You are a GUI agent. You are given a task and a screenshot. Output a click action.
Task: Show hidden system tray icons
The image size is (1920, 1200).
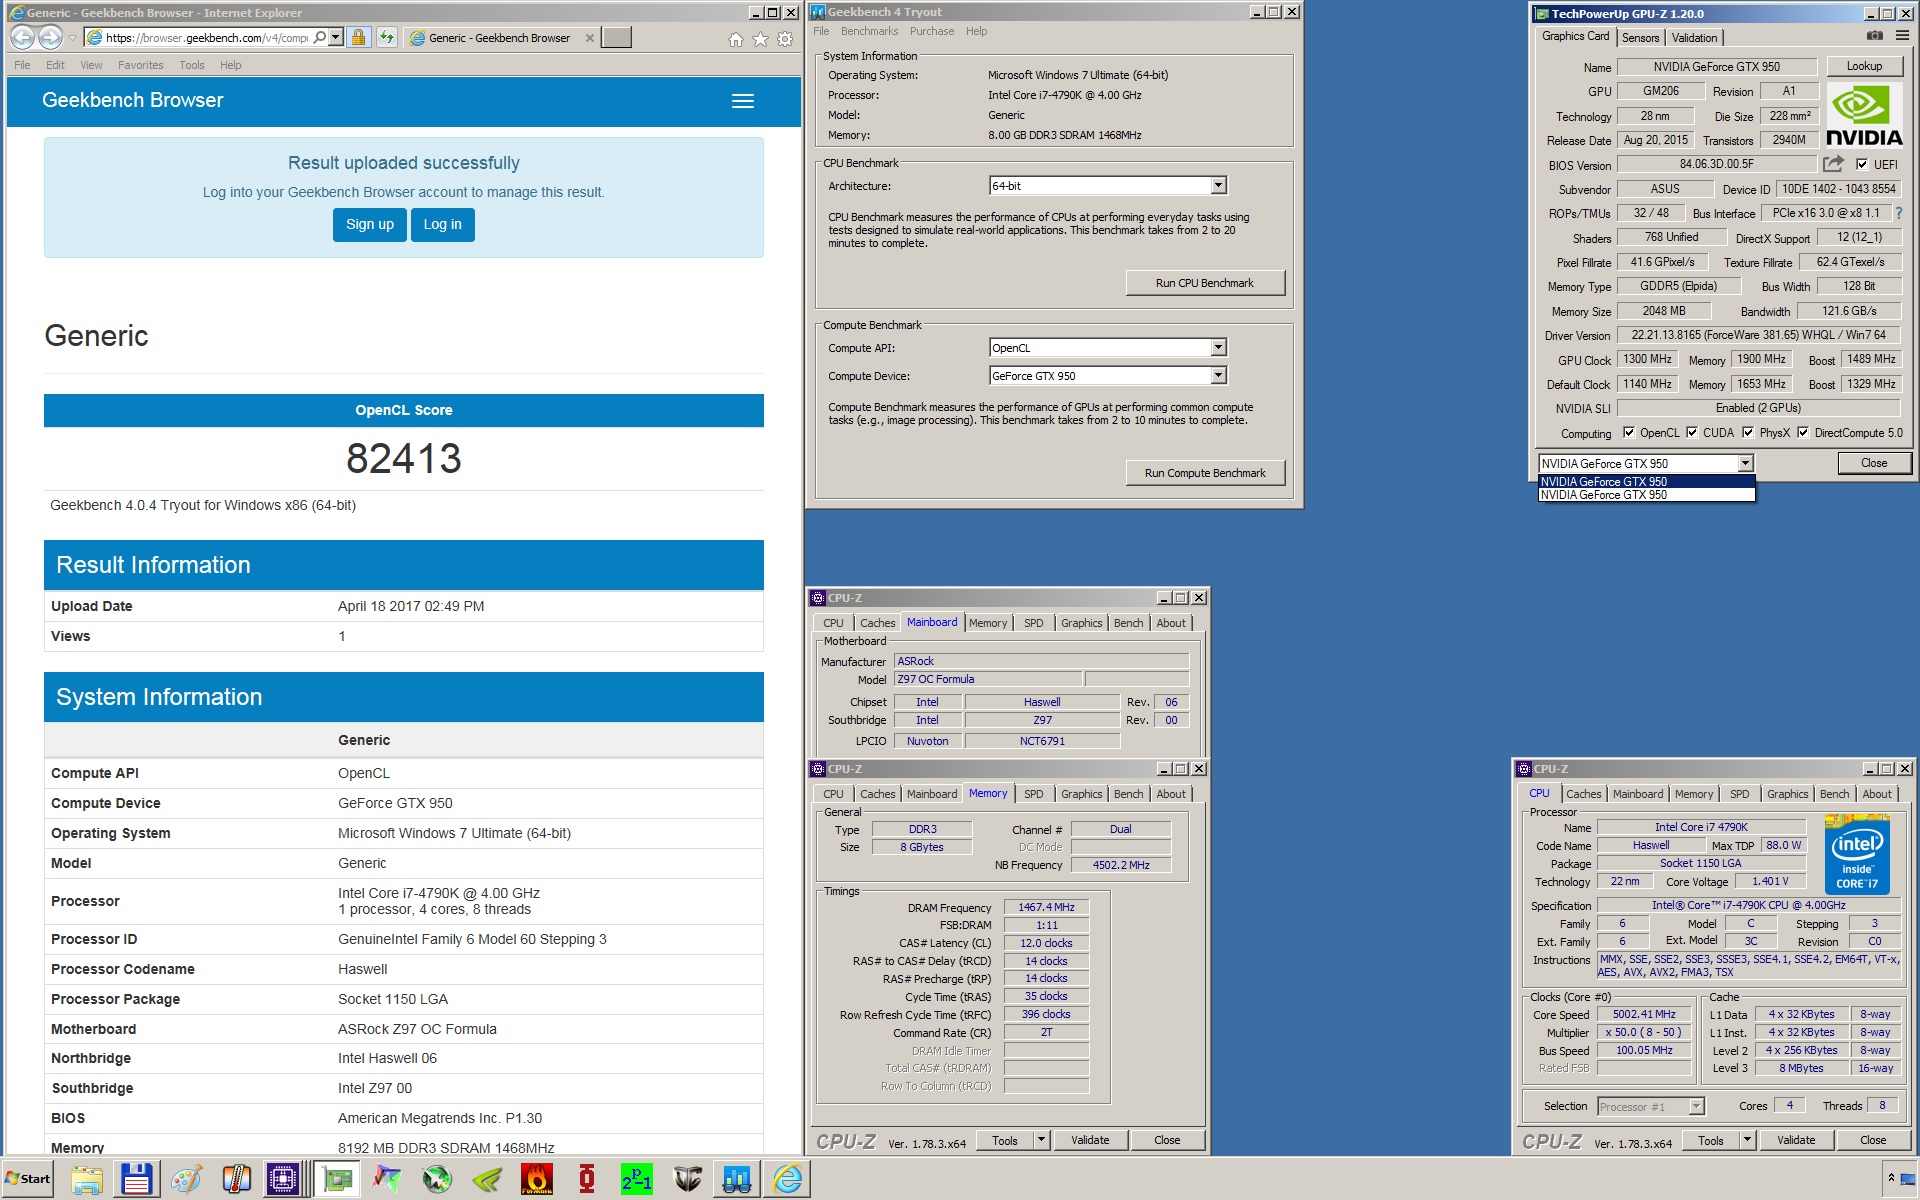[x=1891, y=1179]
